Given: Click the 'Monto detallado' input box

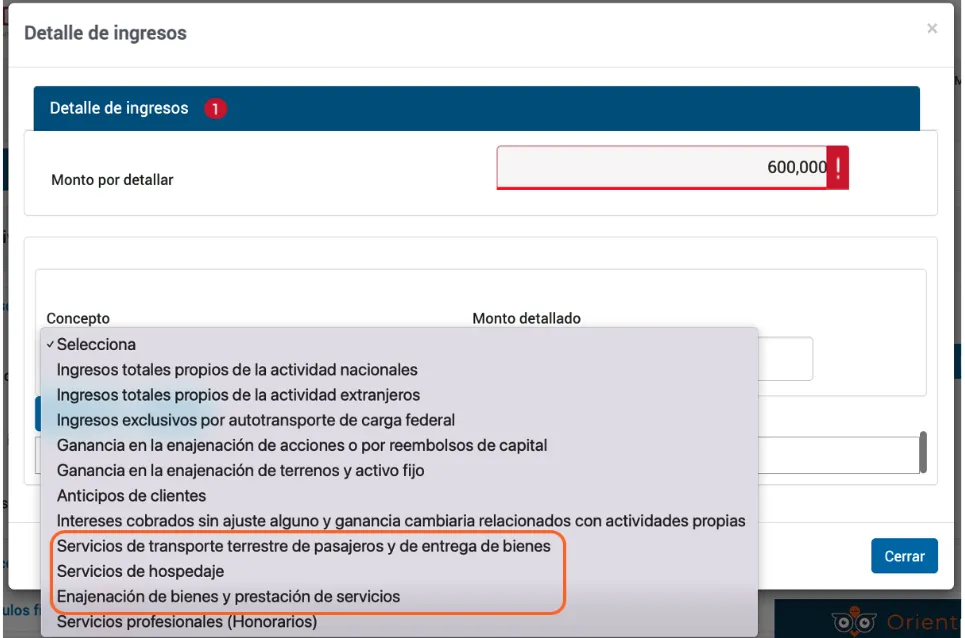Looking at the screenshot, I should tap(785, 358).
